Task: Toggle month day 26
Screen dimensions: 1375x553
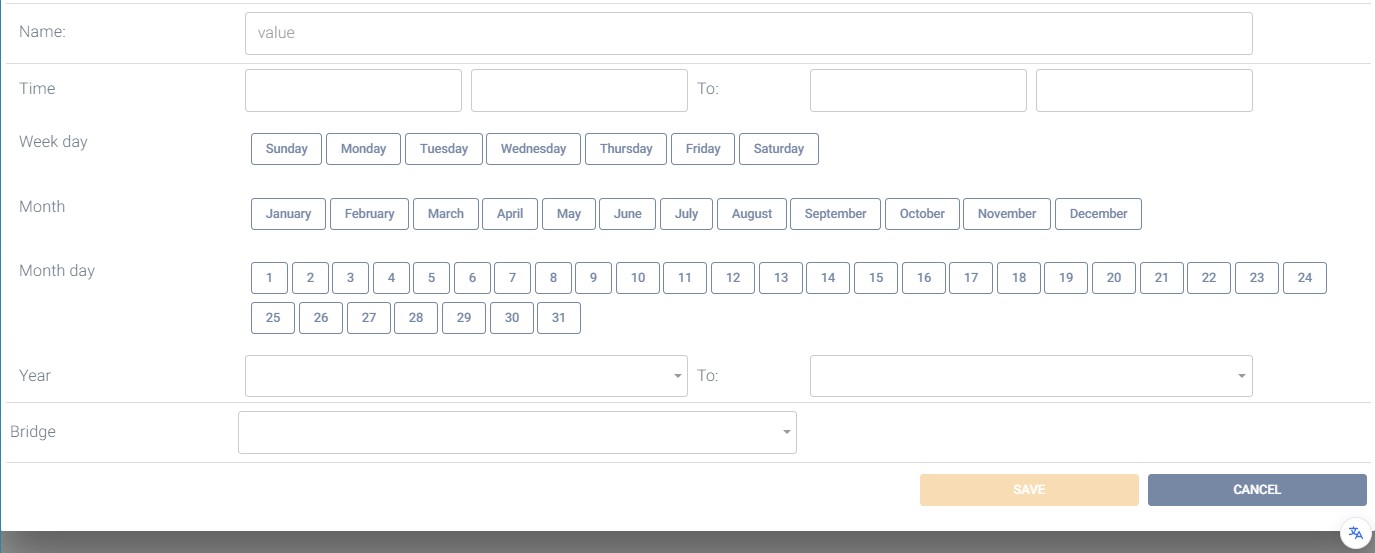Action: click(321, 318)
